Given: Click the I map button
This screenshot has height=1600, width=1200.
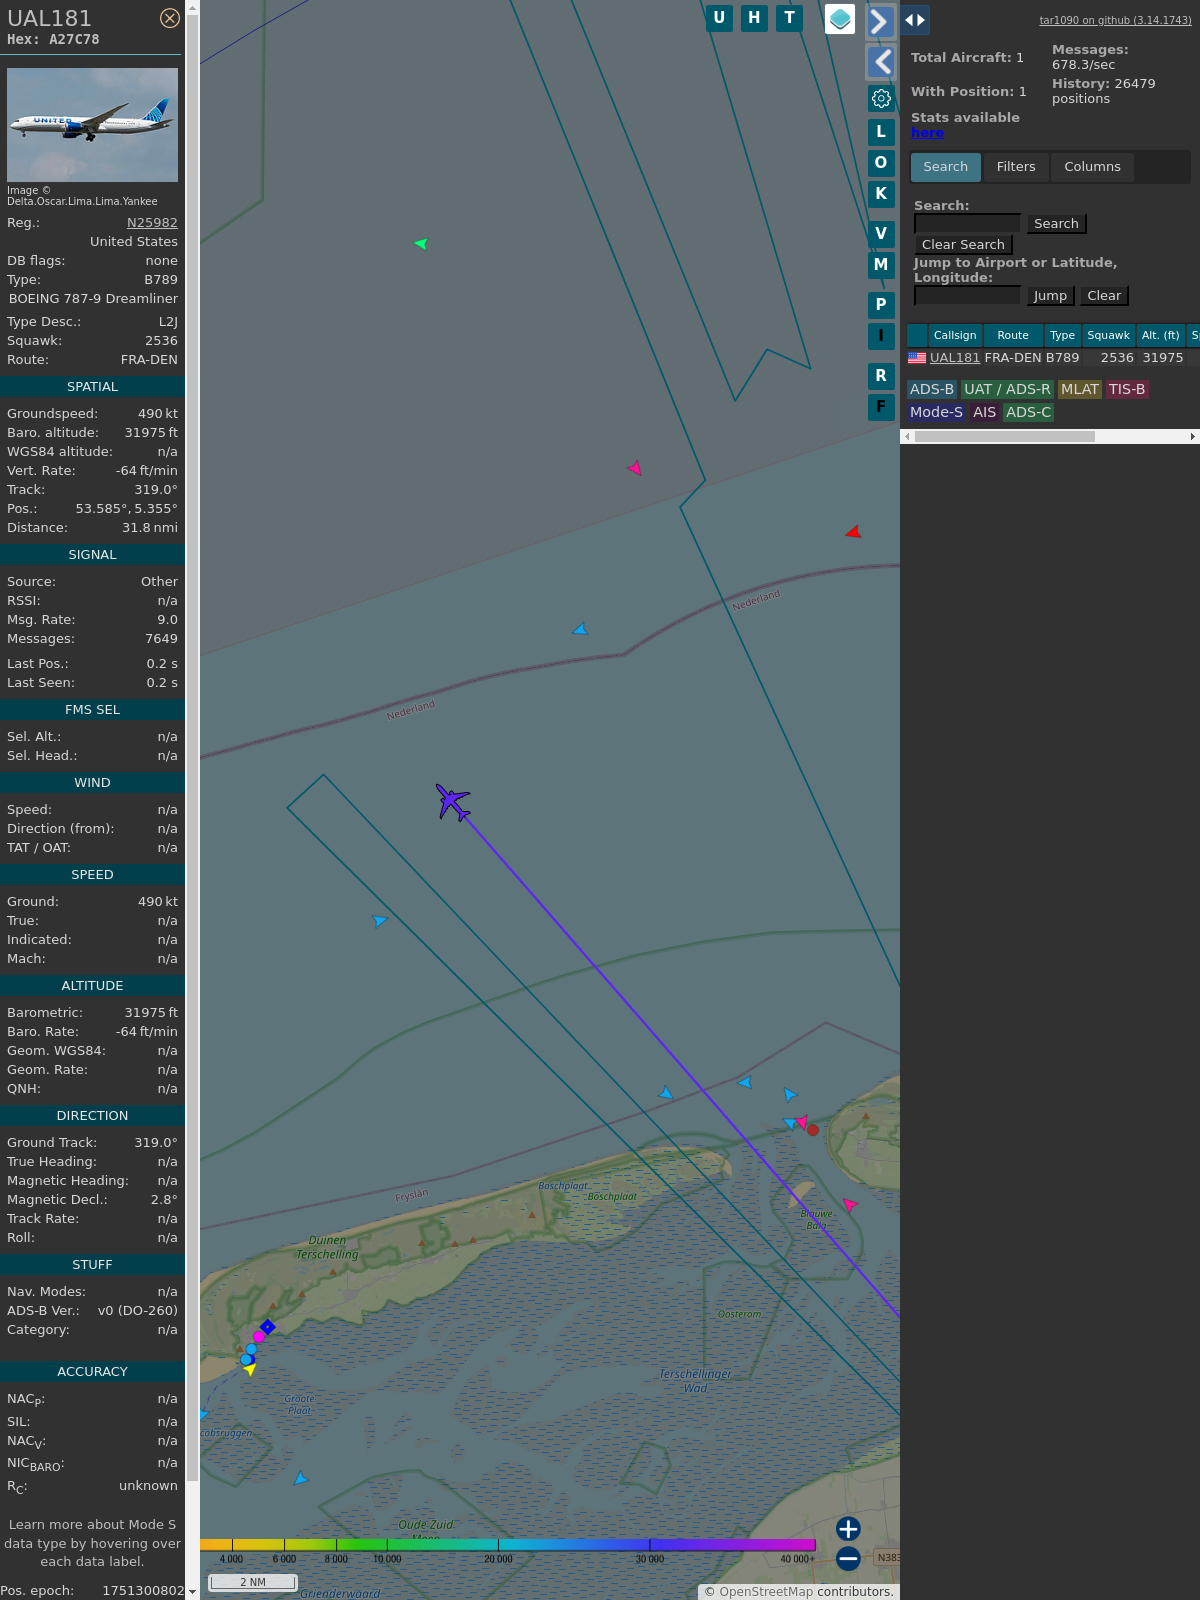Looking at the screenshot, I should (x=881, y=336).
